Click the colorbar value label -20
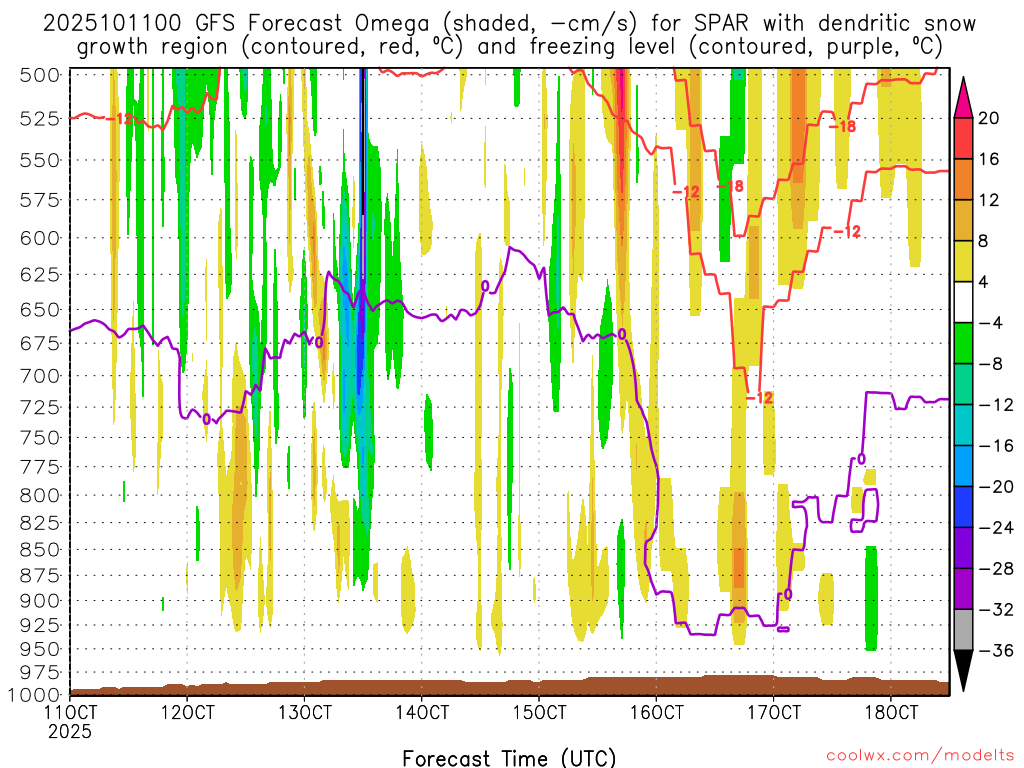 tap(995, 487)
